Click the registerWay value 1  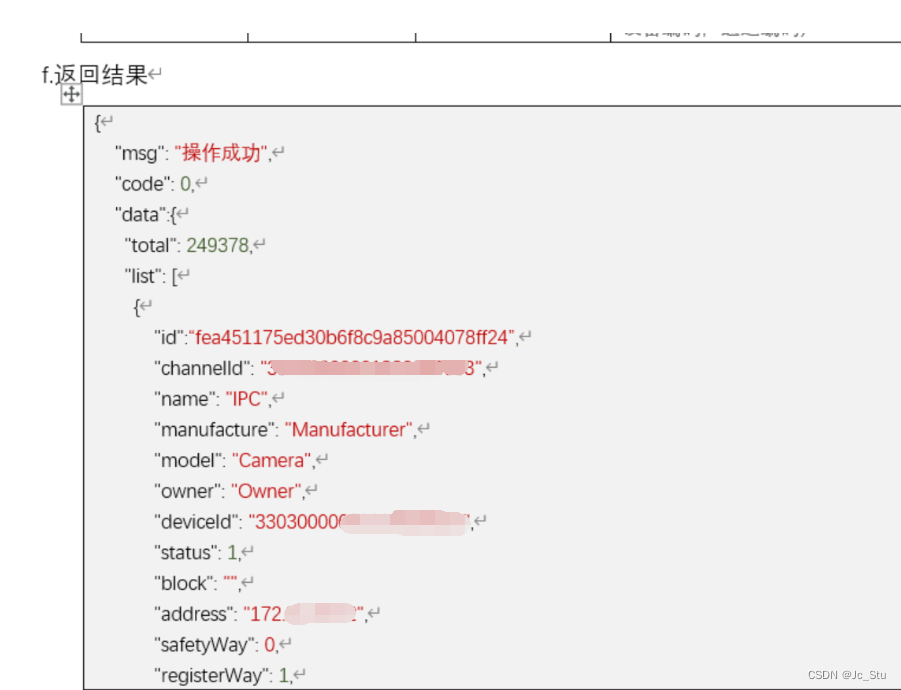point(283,675)
